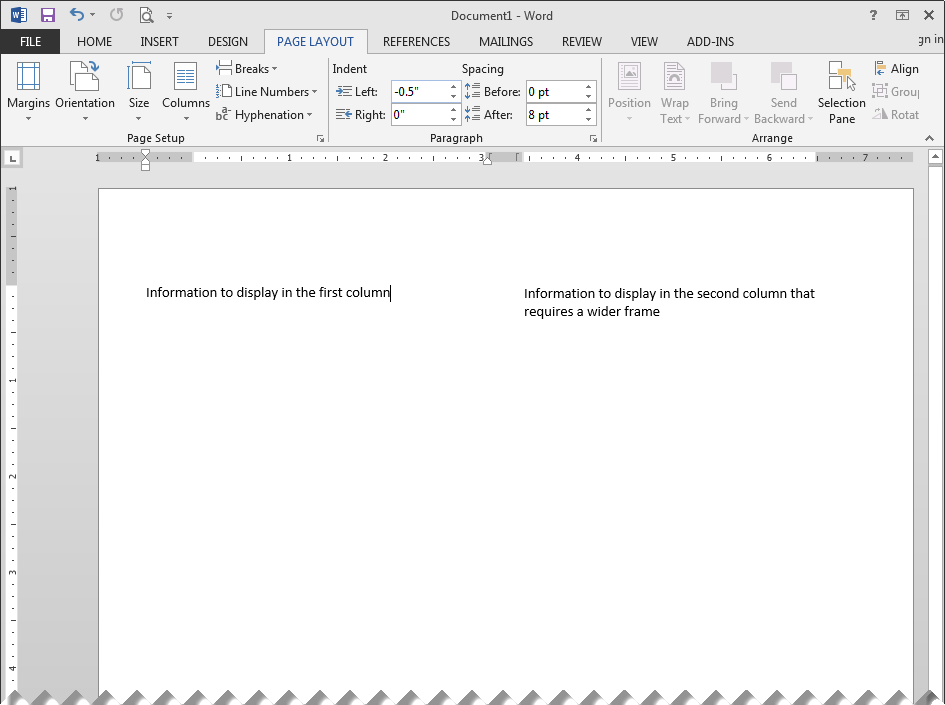Click the vertical scrollbar up arrow
The image size is (945, 705).
click(x=935, y=156)
